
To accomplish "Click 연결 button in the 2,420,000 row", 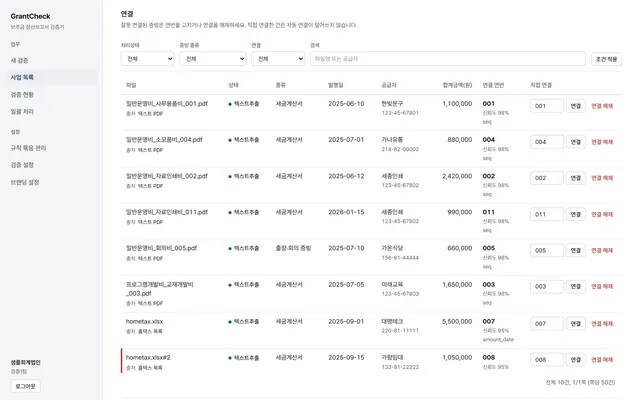I will 576,178.
